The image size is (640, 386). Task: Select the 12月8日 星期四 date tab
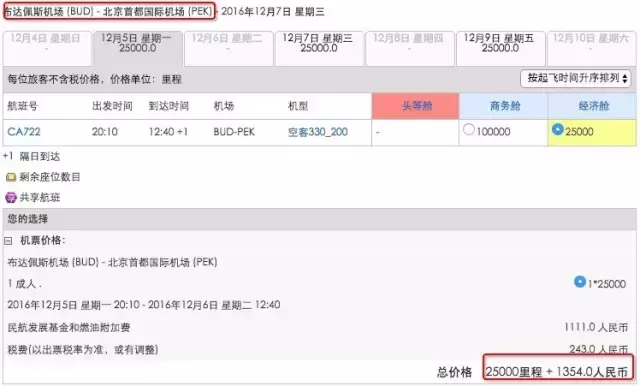[x=410, y=48]
